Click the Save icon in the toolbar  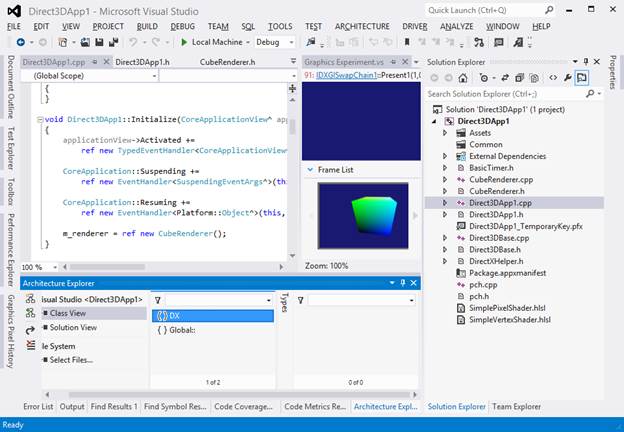pos(99,42)
